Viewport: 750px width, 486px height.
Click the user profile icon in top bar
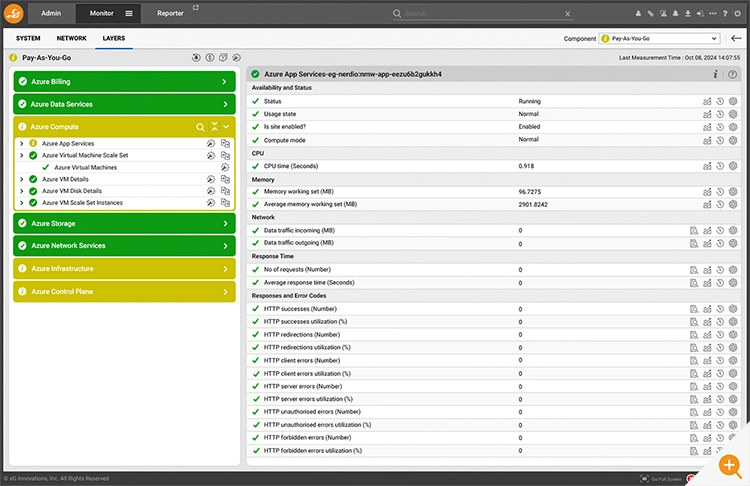(638, 14)
